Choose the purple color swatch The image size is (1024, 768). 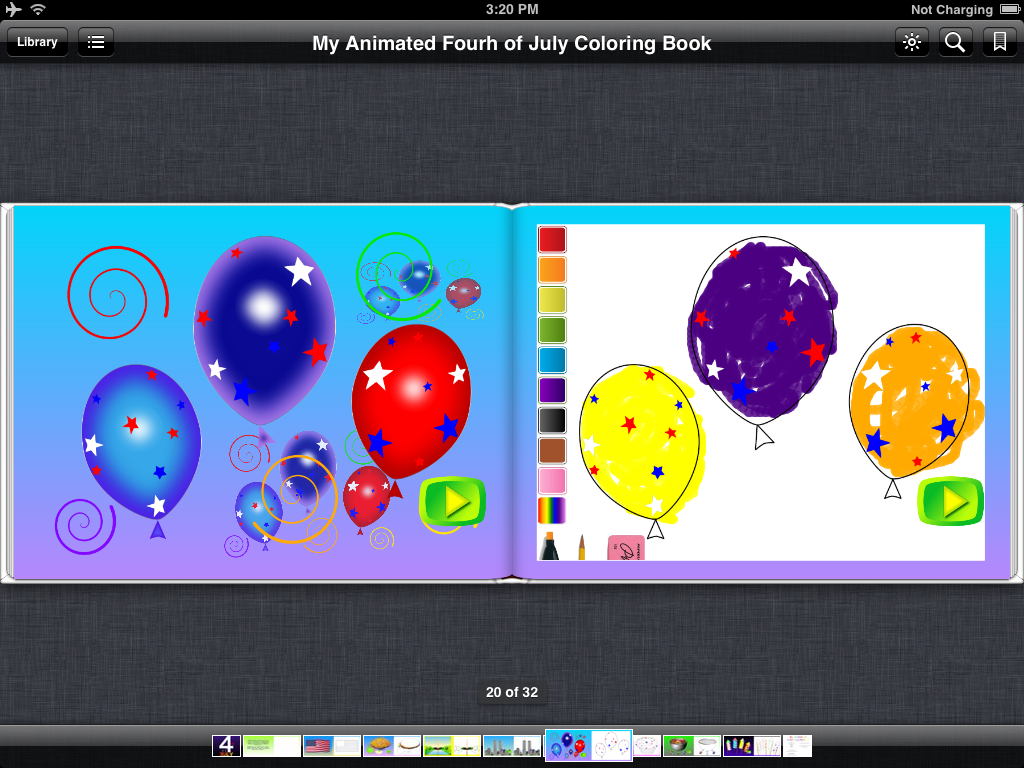552,390
